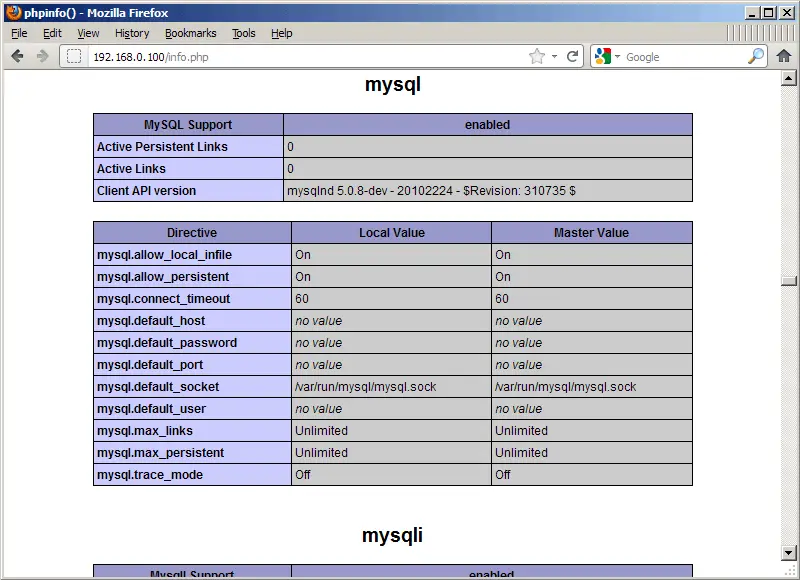
Task: Click local value Unlimited for mysql.max_links
Action: click(321, 430)
